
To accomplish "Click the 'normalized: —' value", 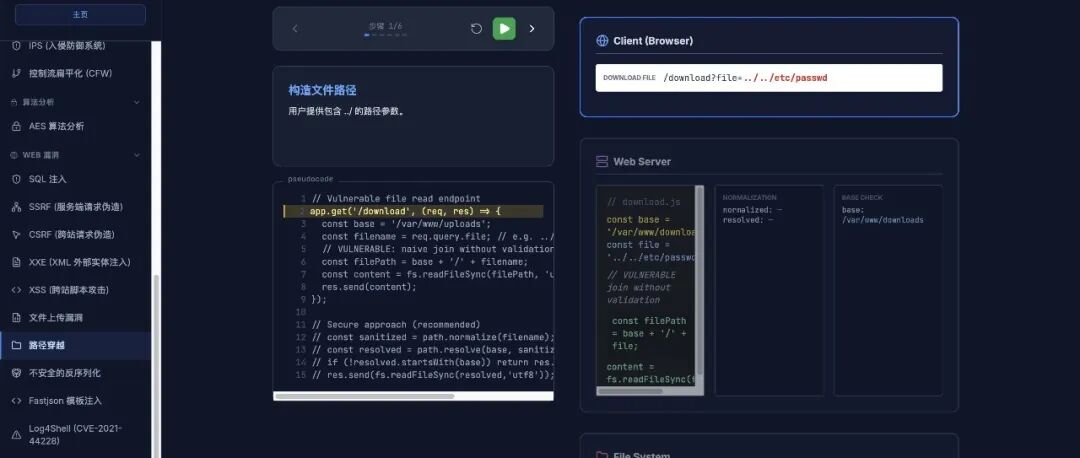I will click(752, 210).
